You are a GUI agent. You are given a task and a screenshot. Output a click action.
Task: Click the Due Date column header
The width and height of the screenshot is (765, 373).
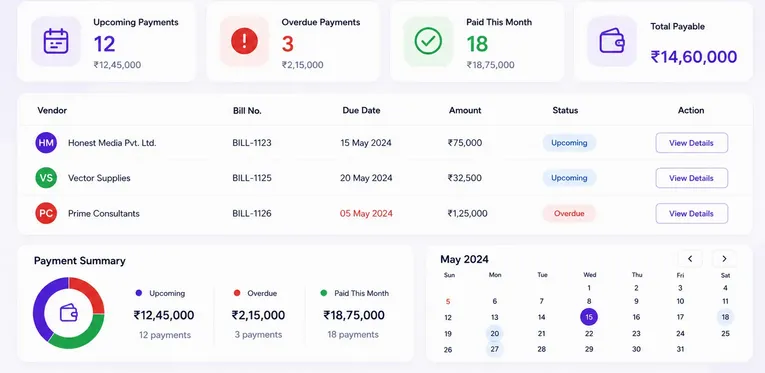pyautogui.click(x=361, y=110)
